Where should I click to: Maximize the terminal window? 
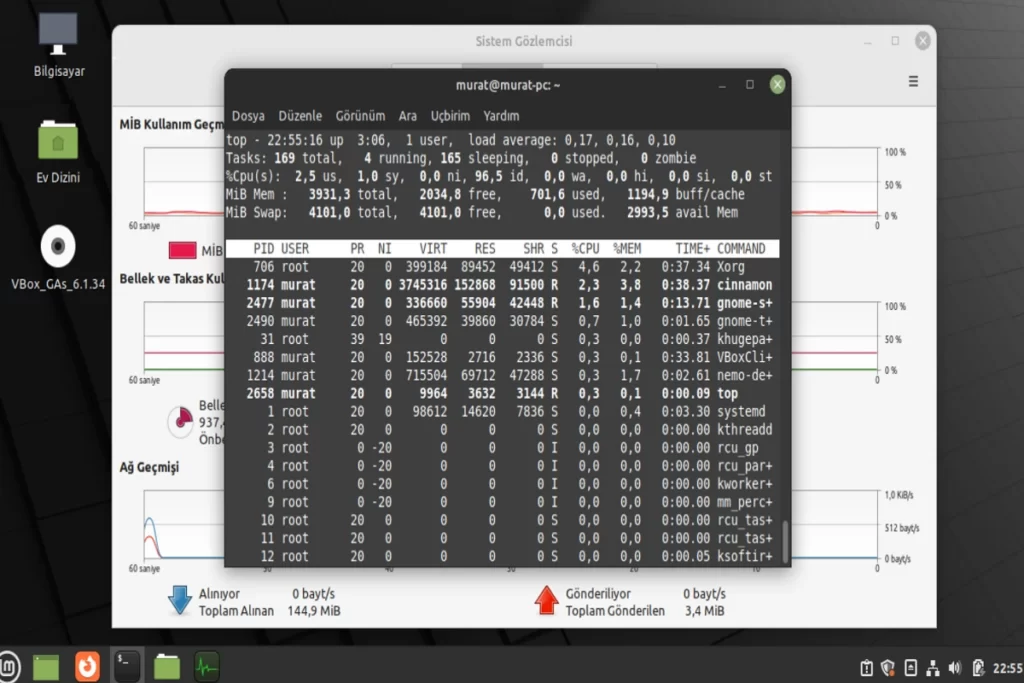[x=750, y=85]
